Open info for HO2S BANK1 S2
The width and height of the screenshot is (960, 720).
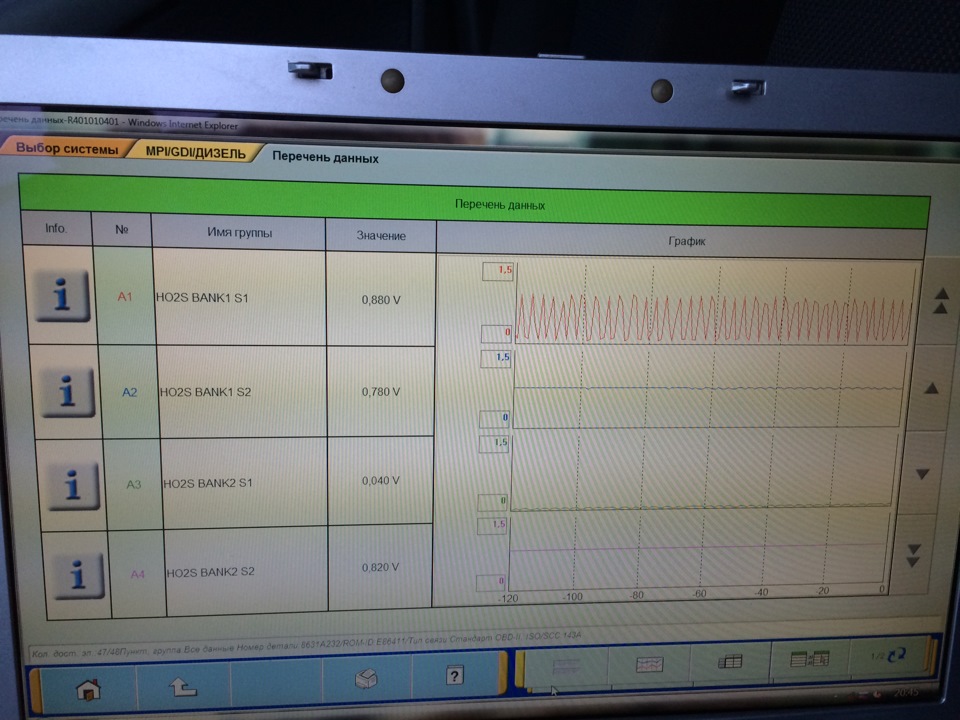tap(66, 392)
